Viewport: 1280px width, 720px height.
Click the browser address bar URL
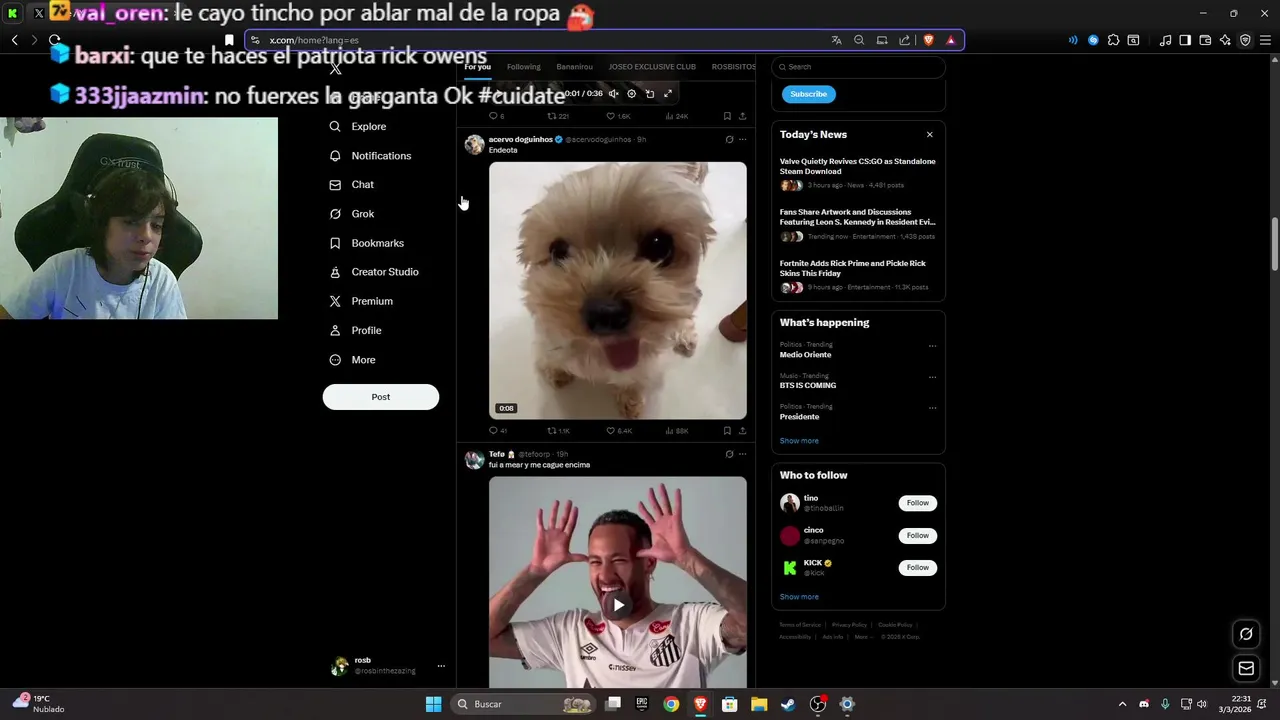[314, 40]
